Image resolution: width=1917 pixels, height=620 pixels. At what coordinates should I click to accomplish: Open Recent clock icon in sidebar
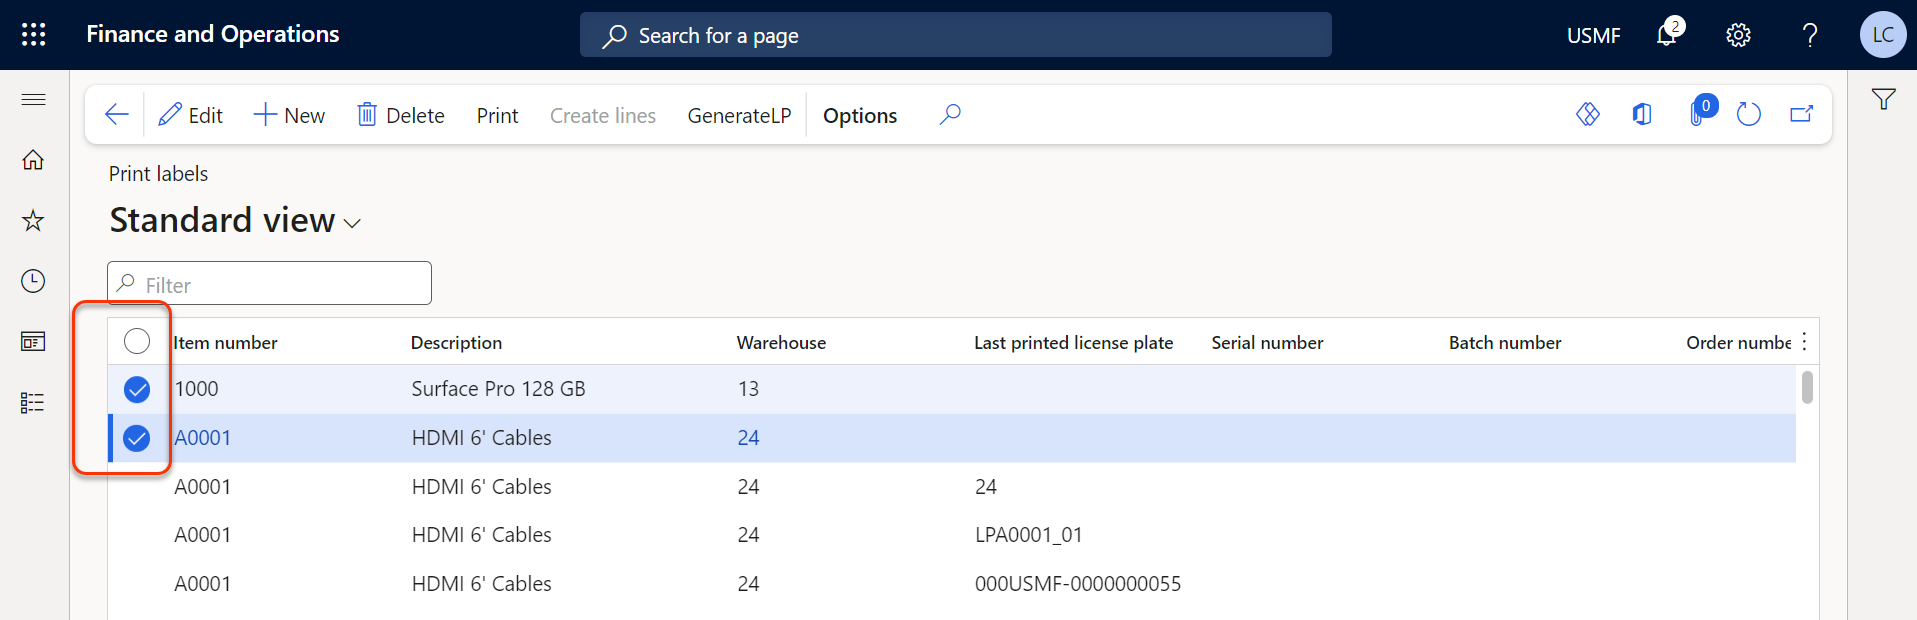33,281
